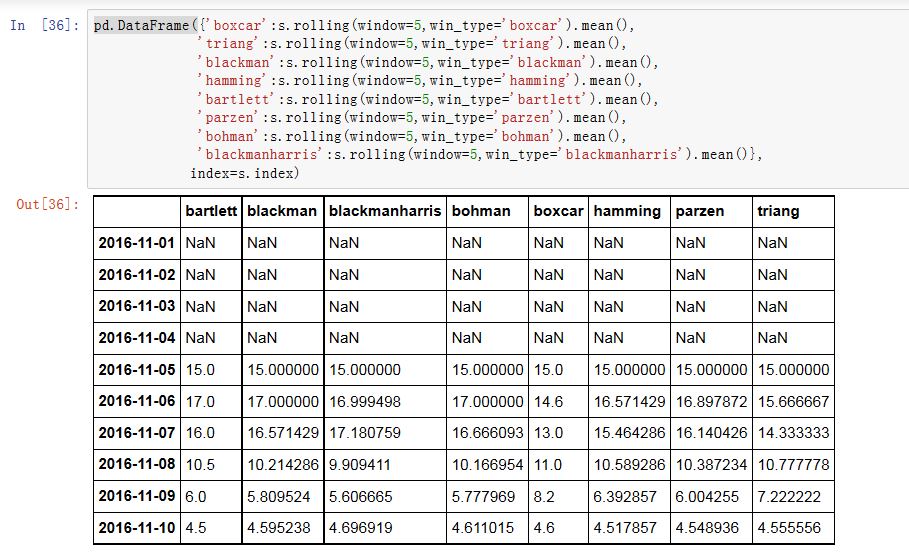909x552 pixels.
Task: Select the triang value 7.222222
Action: (x=794, y=497)
